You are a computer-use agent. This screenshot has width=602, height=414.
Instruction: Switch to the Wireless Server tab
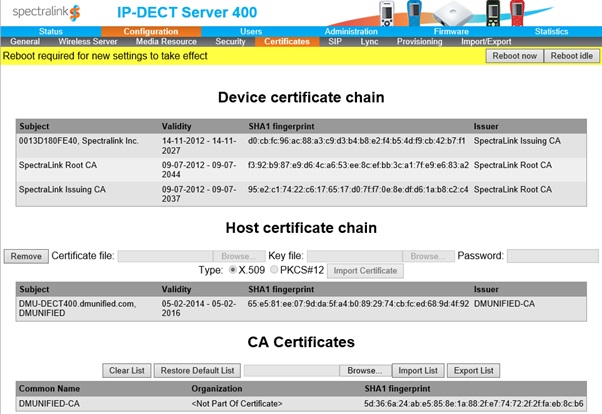(x=88, y=42)
